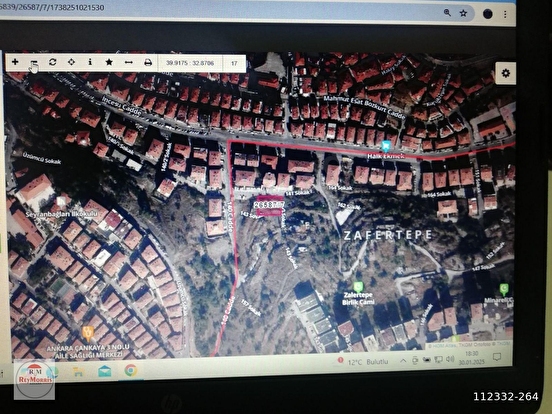Open the browser zoom magnifier icon
This screenshot has width=552, height=414.
point(447,13)
